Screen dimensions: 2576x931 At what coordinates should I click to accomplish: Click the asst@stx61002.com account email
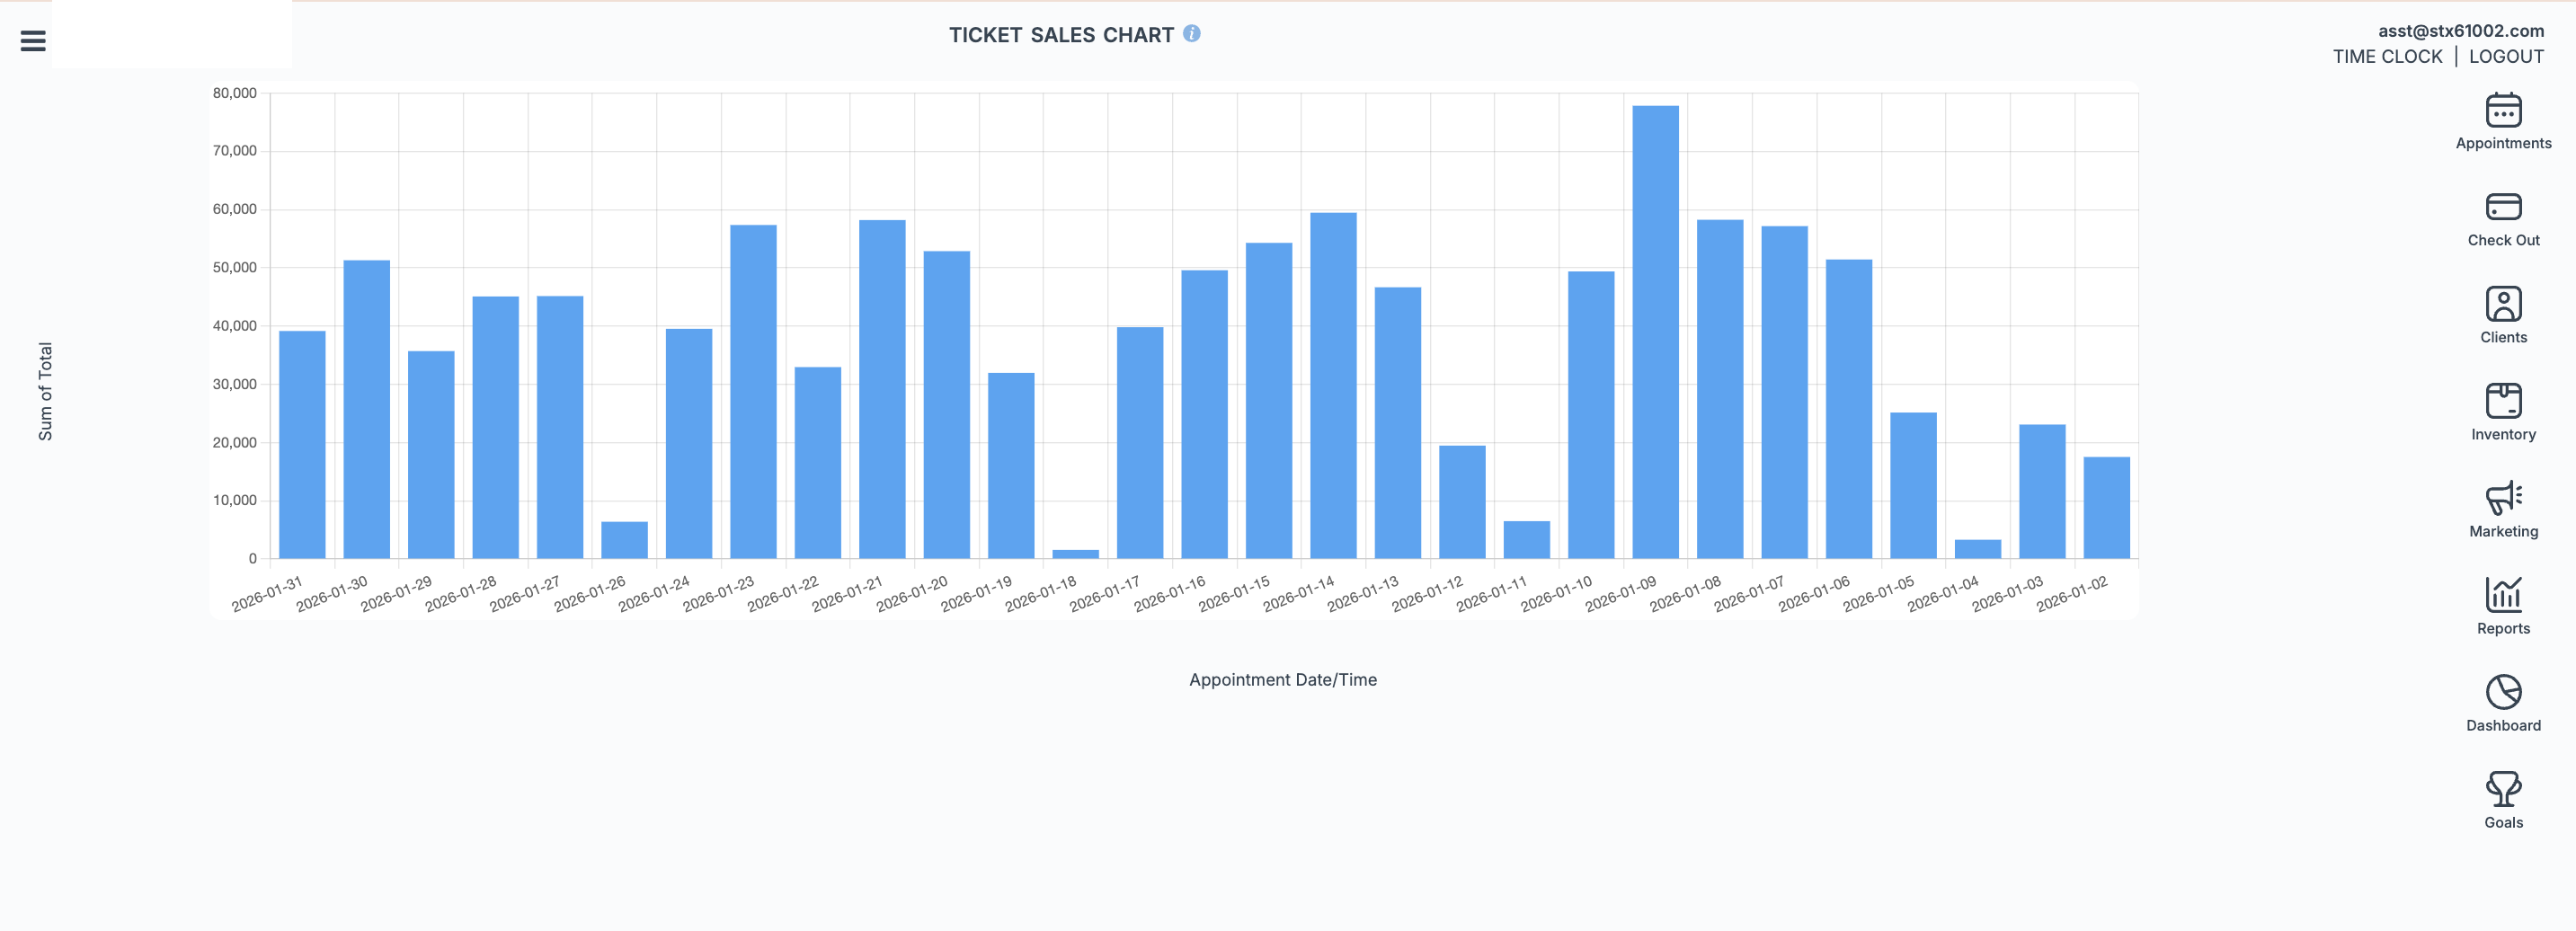(2460, 31)
